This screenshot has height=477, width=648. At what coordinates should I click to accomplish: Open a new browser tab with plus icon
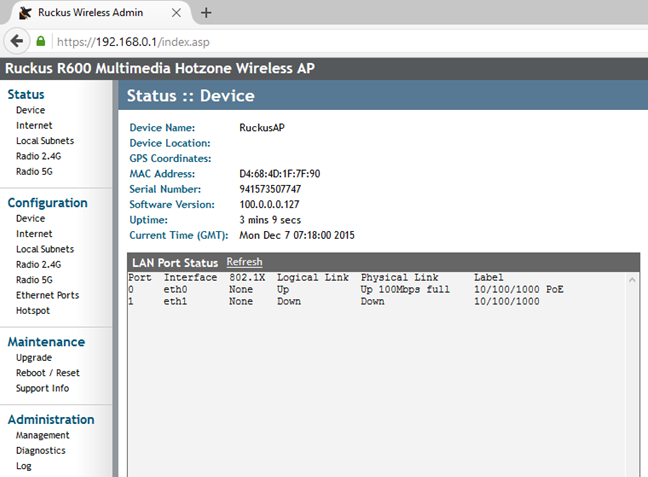(206, 13)
